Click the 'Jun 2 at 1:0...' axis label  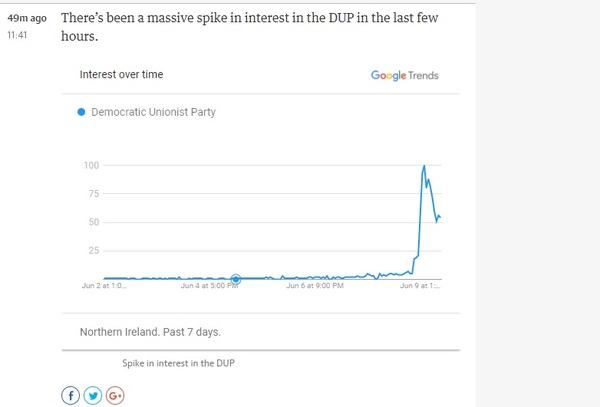pyautogui.click(x=103, y=286)
